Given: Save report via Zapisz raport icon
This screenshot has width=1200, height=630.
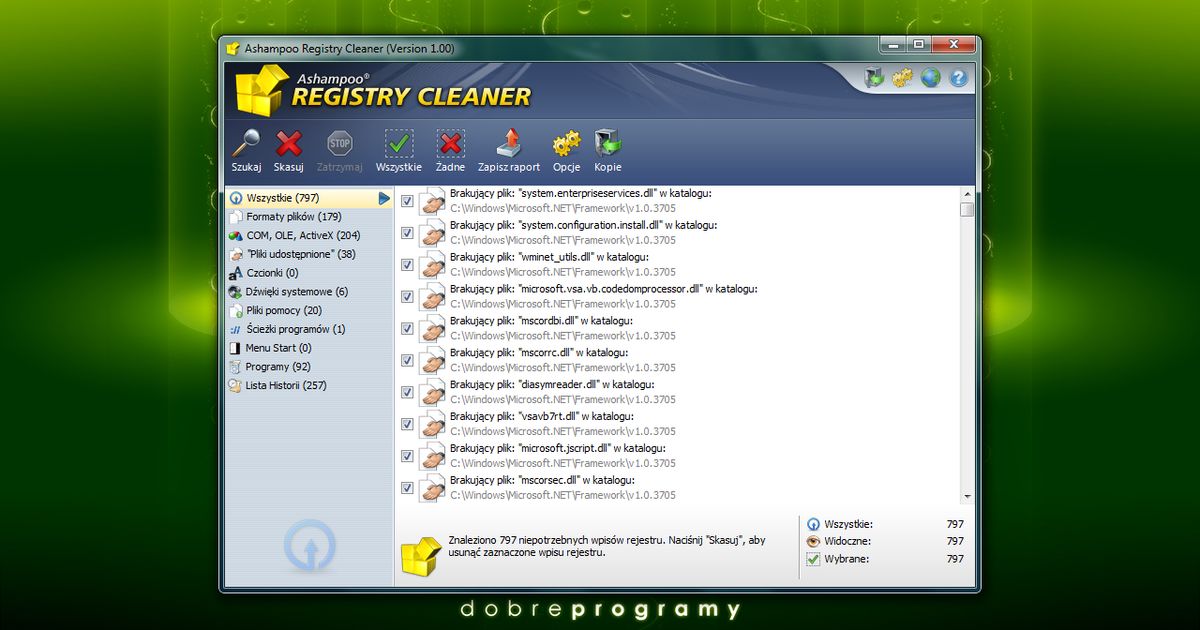Looking at the screenshot, I should coord(509,144).
